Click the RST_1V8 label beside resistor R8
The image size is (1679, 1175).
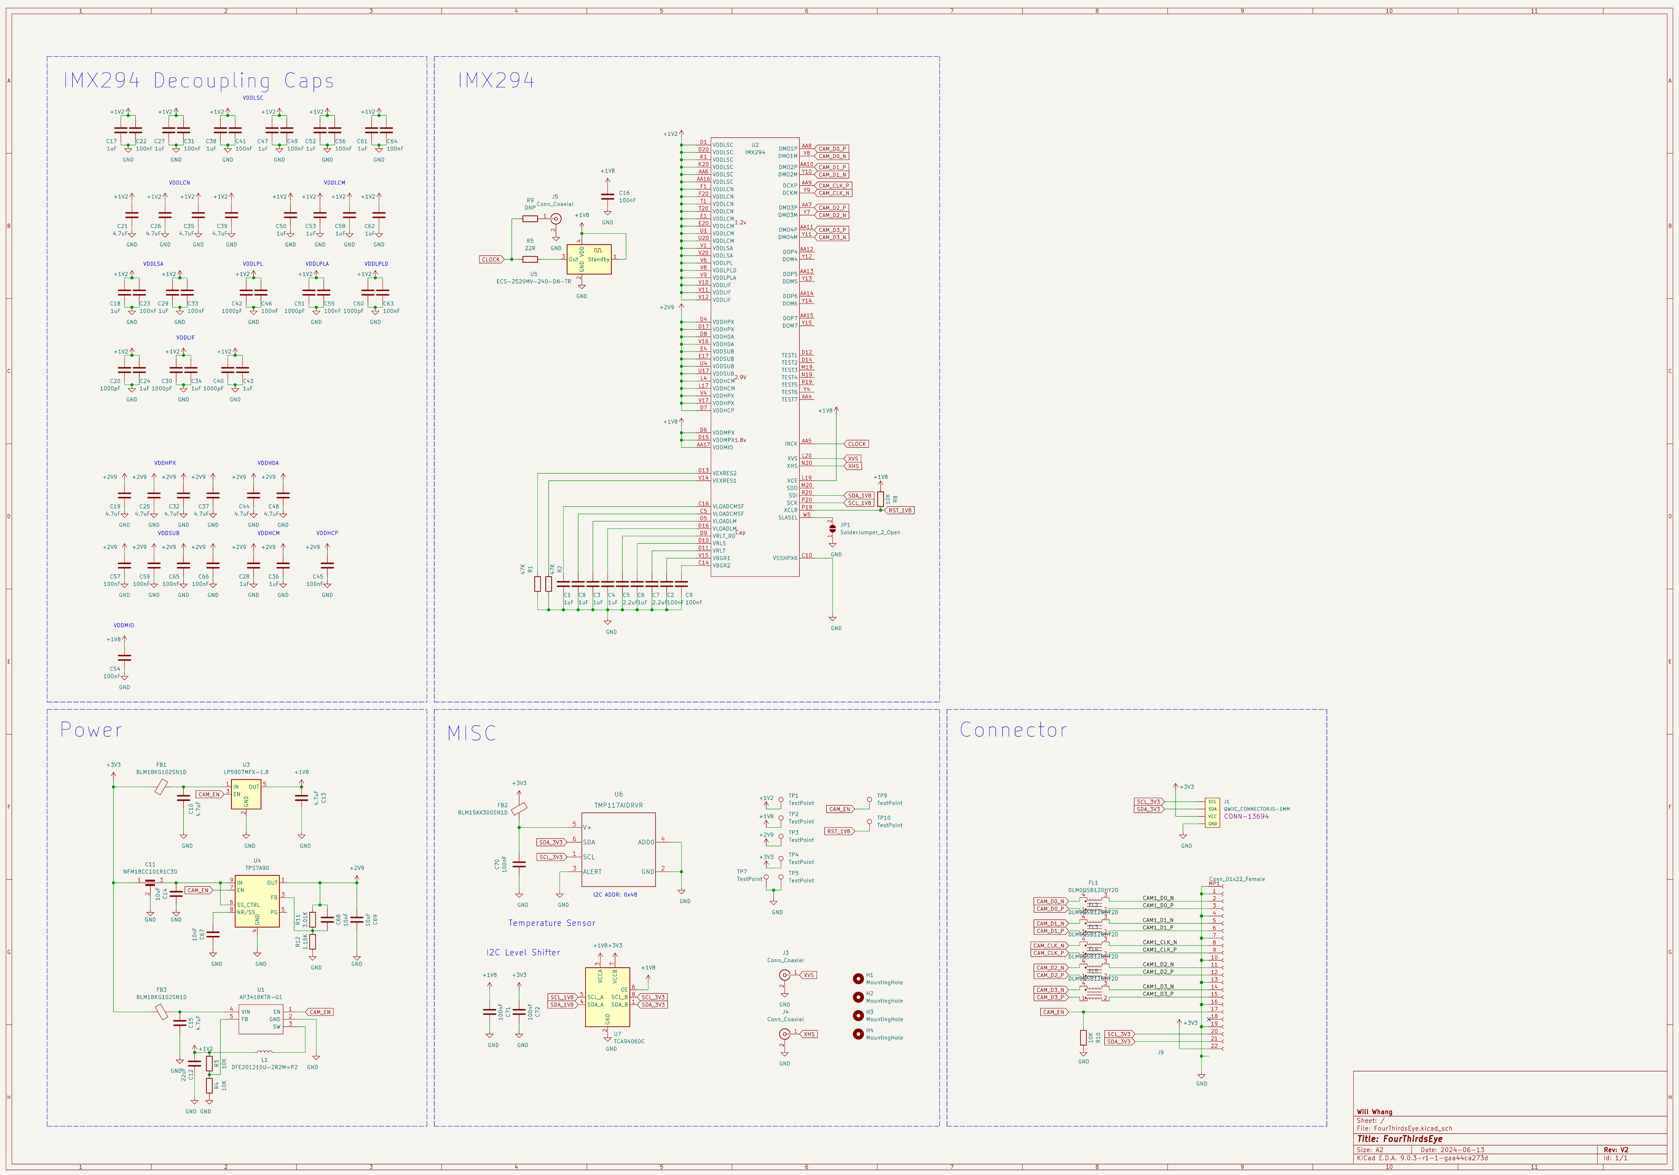pos(899,510)
